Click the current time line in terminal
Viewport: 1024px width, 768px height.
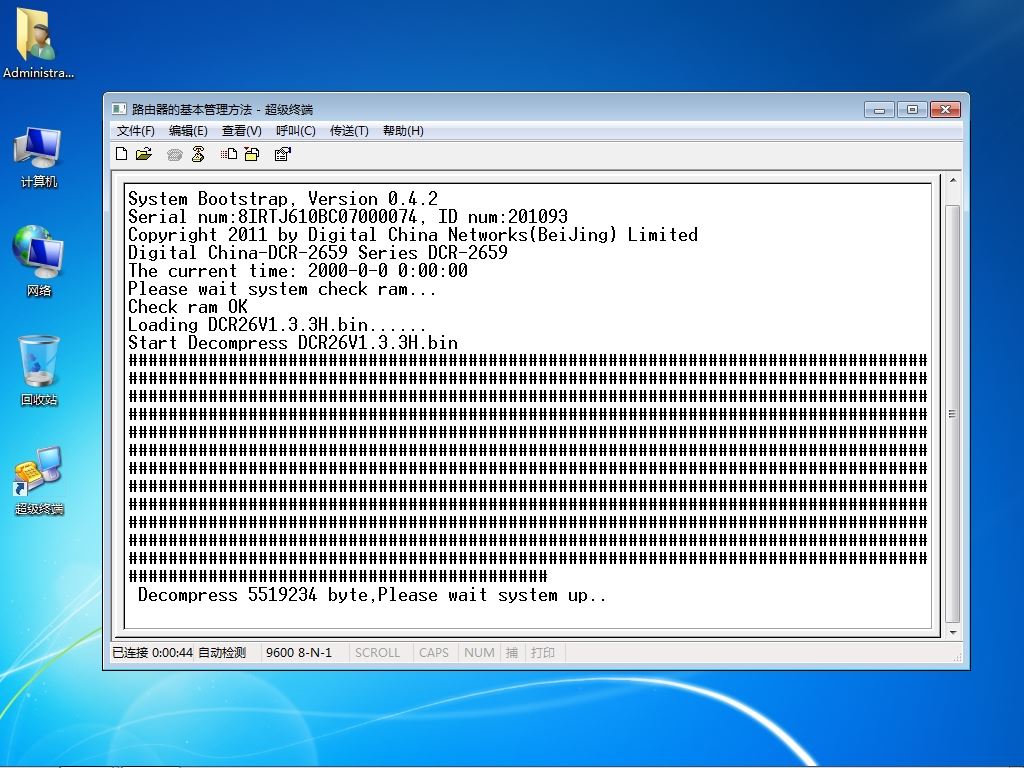coord(298,270)
